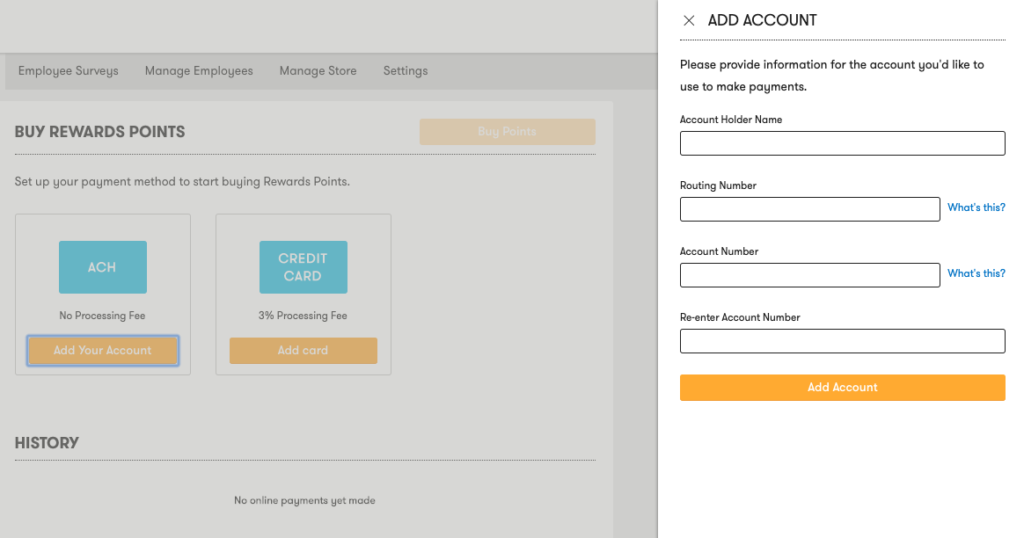Close the Add Account panel
This screenshot has height=538, width=1024.
click(x=688, y=21)
